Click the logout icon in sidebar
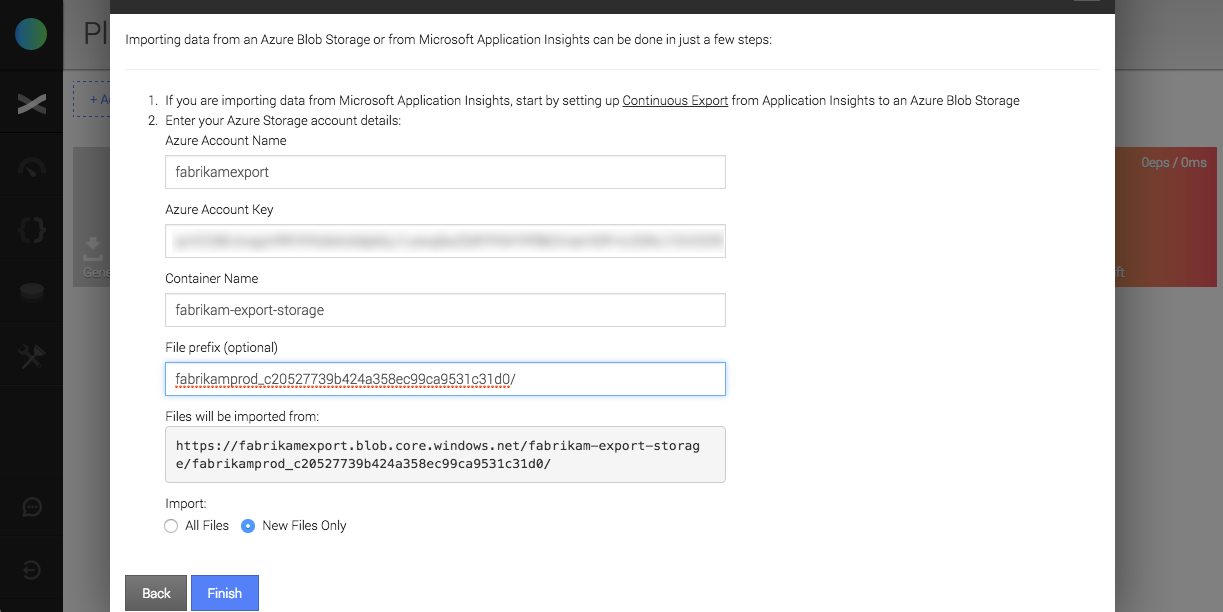The image size is (1223, 612). coord(31,570)
